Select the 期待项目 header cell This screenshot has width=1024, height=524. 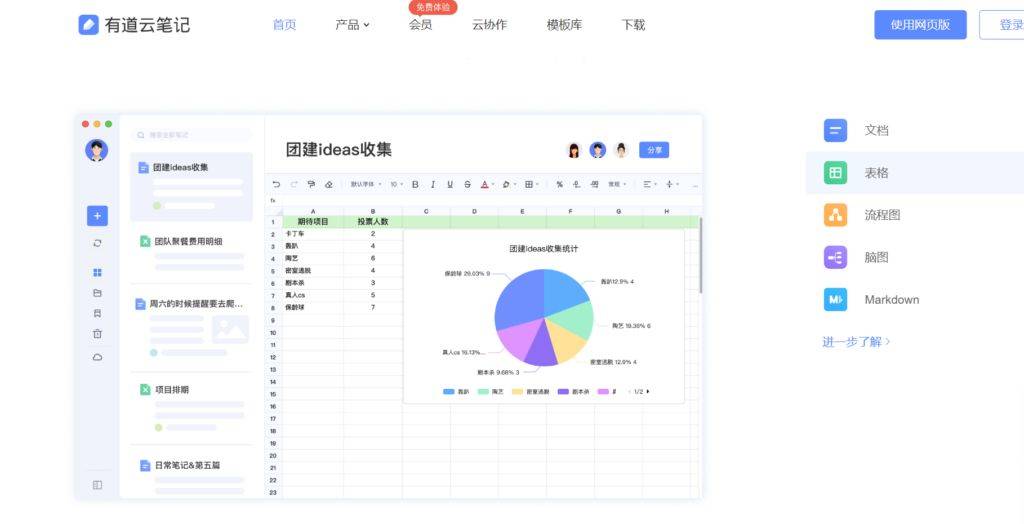click(x=313, y=222)
